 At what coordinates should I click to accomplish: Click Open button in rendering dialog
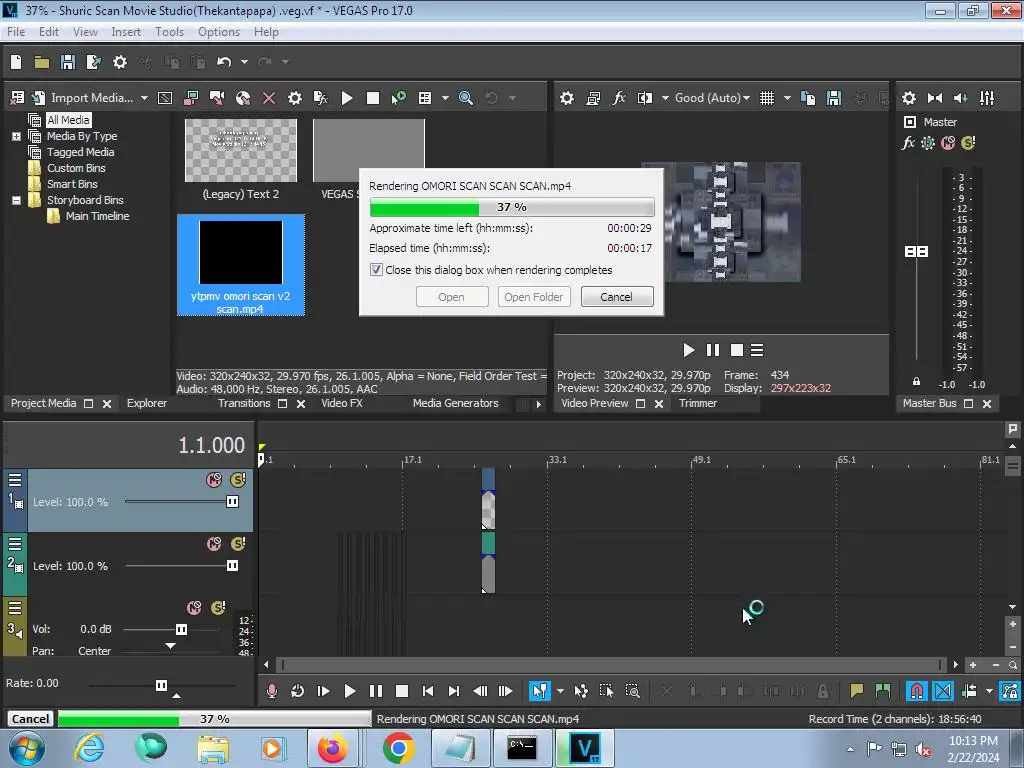tap(451, 296)
